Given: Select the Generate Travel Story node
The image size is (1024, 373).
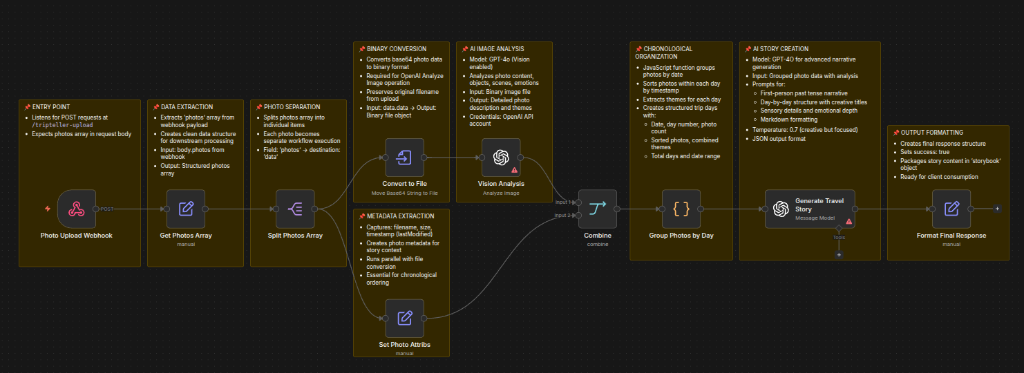Looking at the screenshot, I should [810, 209].
